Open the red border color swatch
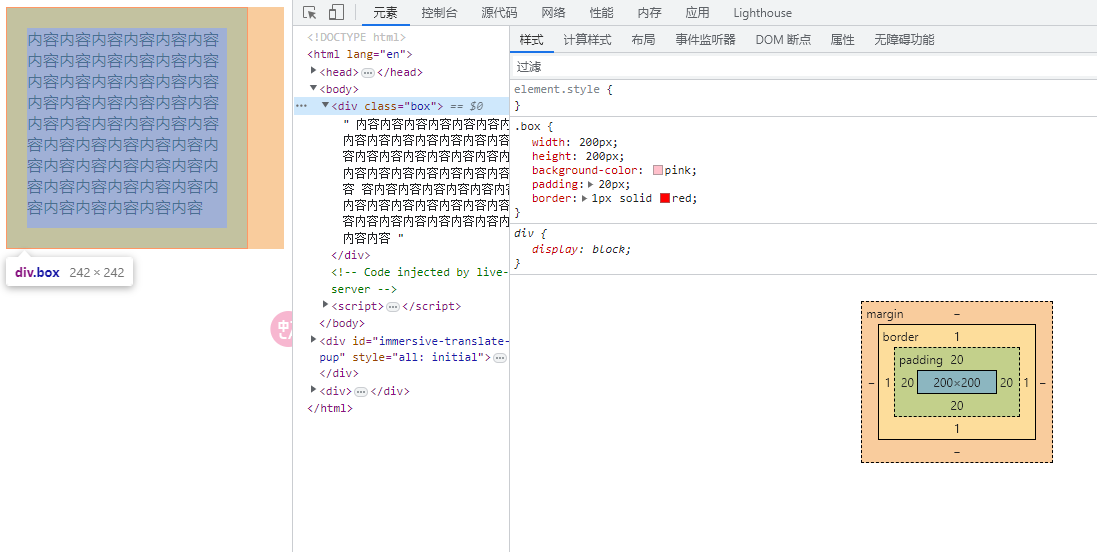The image size is (1097, 552). [x=664, y=199]
